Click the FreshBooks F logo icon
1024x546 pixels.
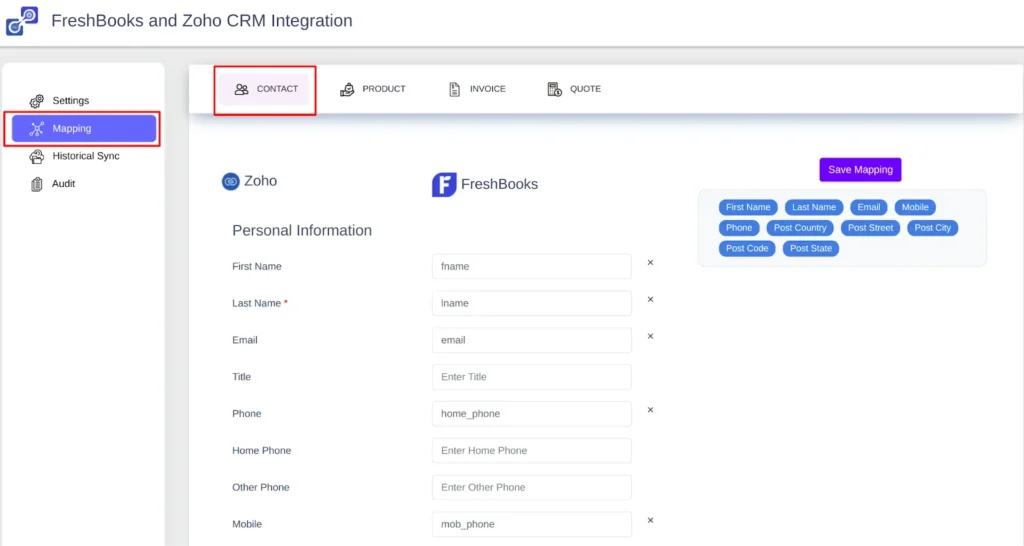(x=444, y=185)
